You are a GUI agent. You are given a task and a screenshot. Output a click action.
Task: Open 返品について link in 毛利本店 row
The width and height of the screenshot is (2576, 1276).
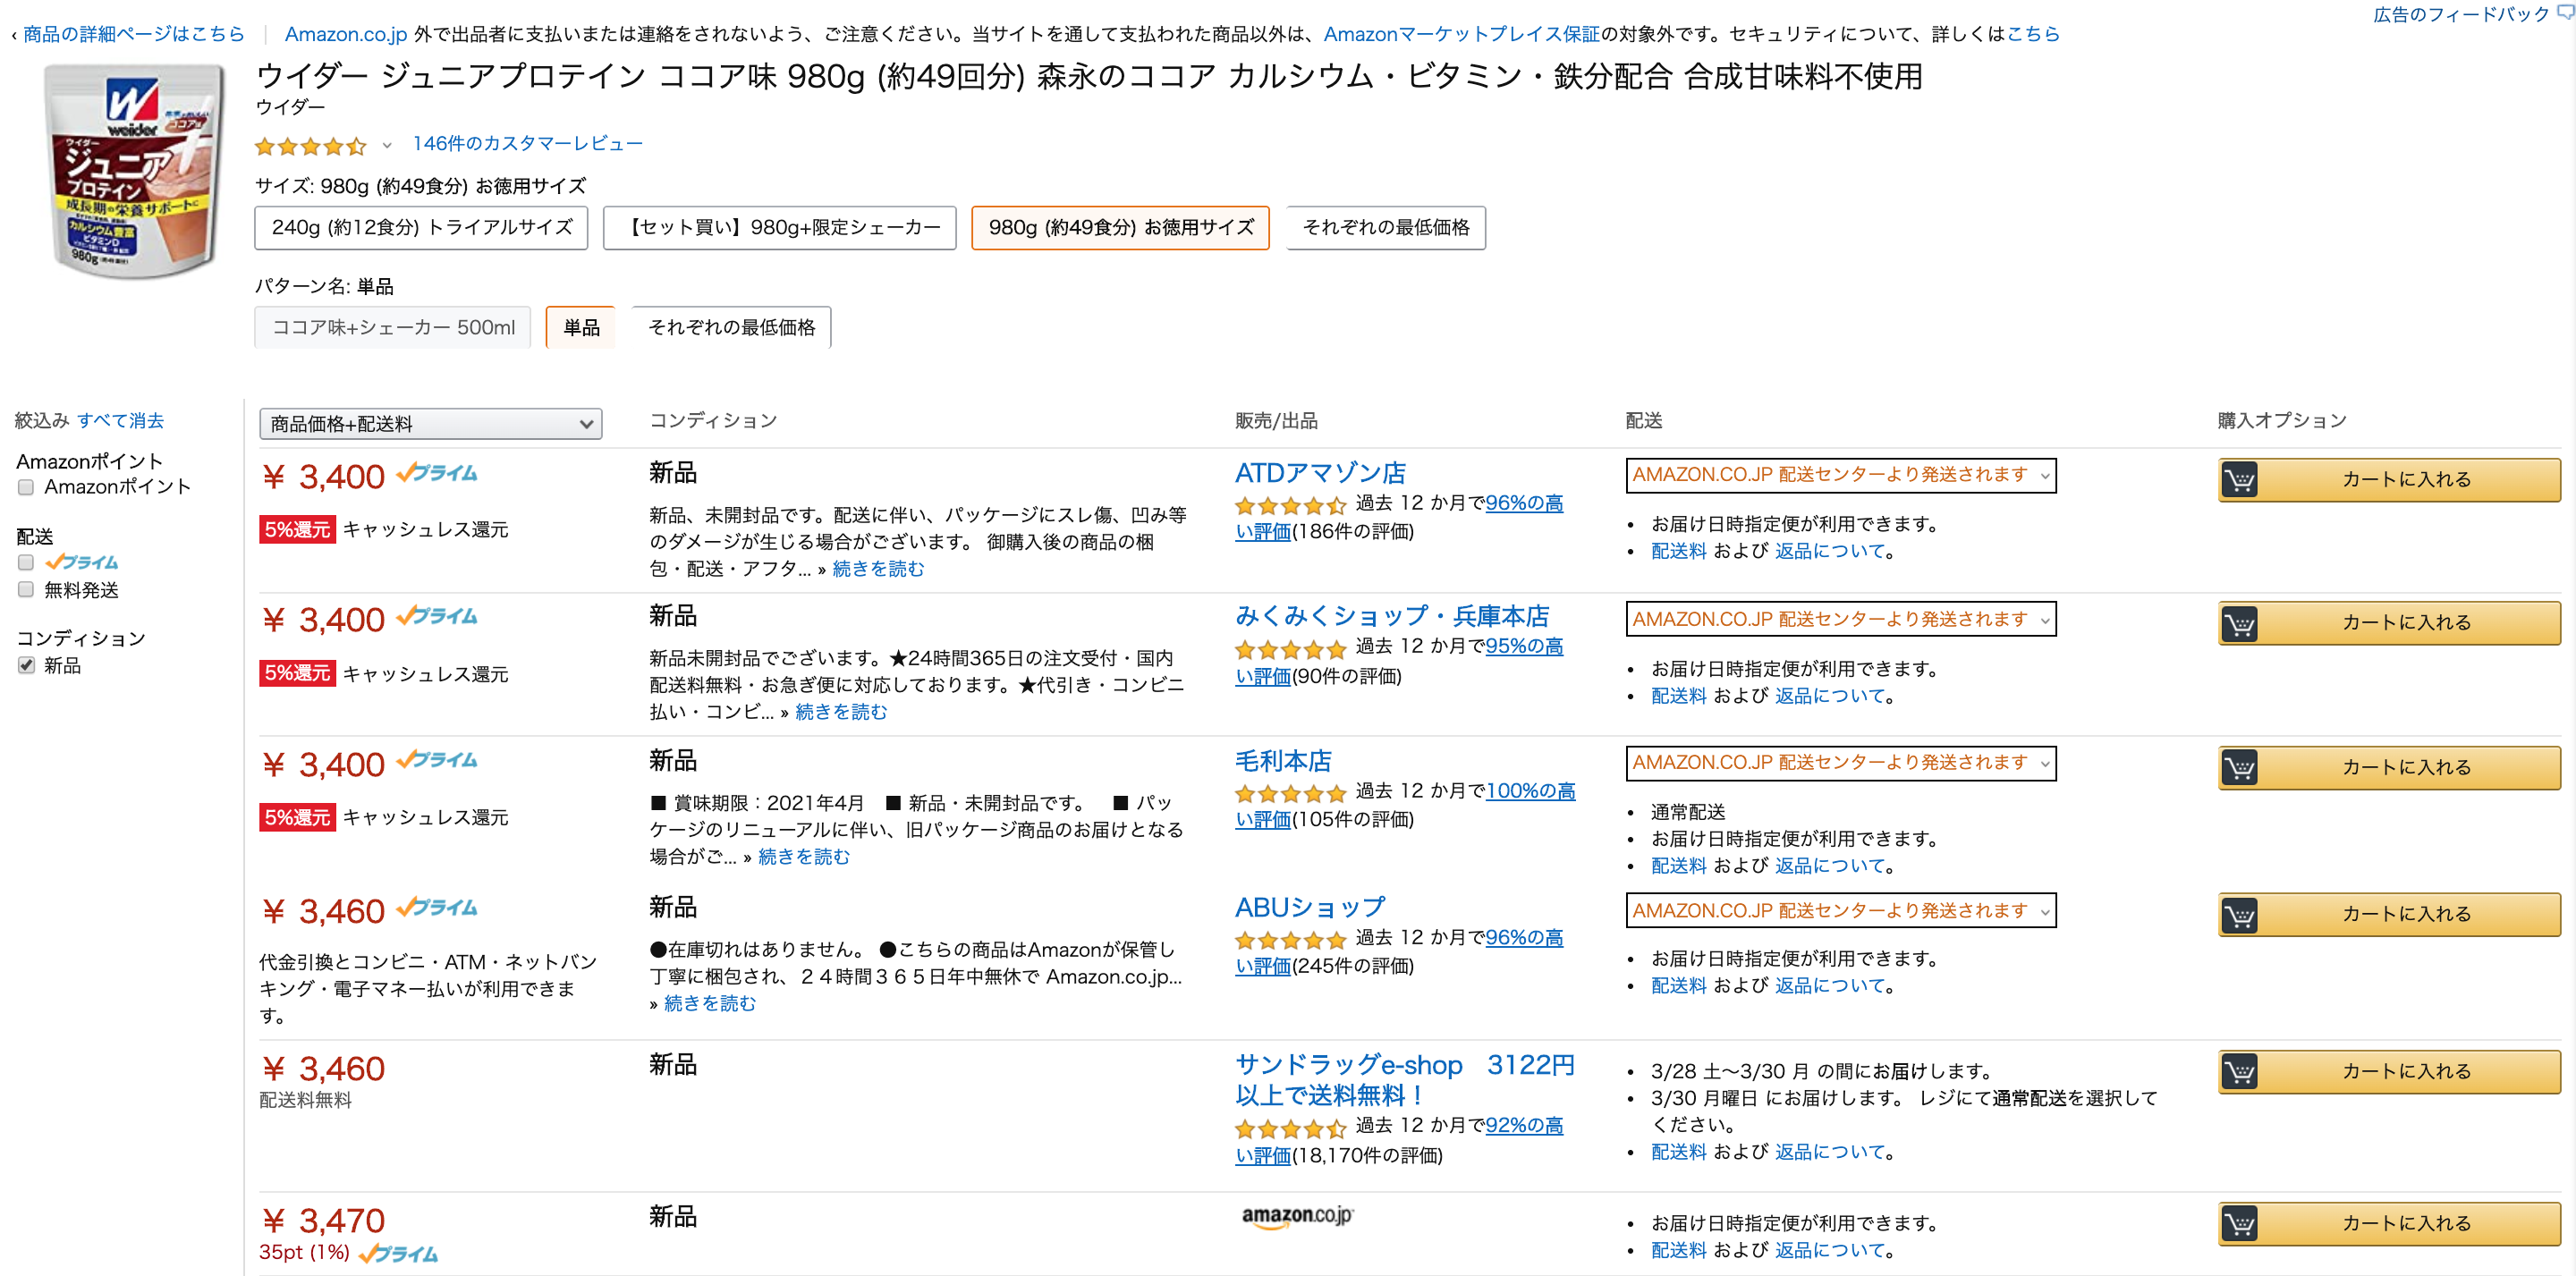tap(1828, 866)
